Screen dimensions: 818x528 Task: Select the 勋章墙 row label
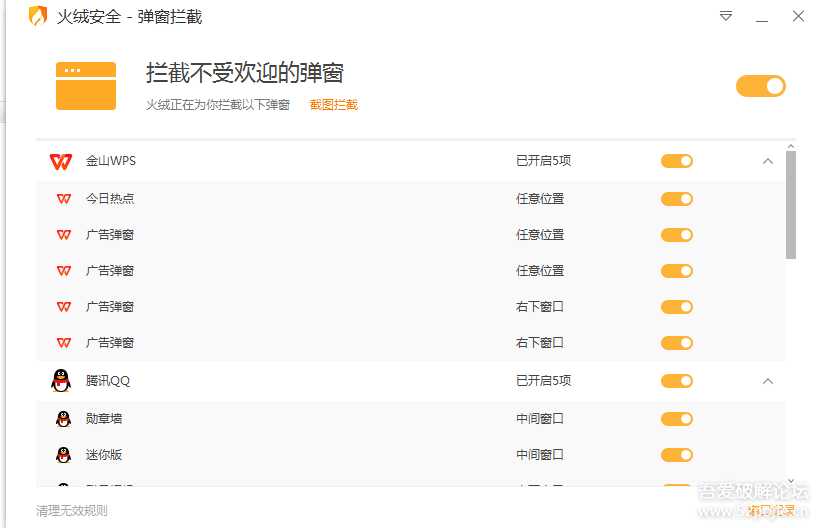pos(104,418)
